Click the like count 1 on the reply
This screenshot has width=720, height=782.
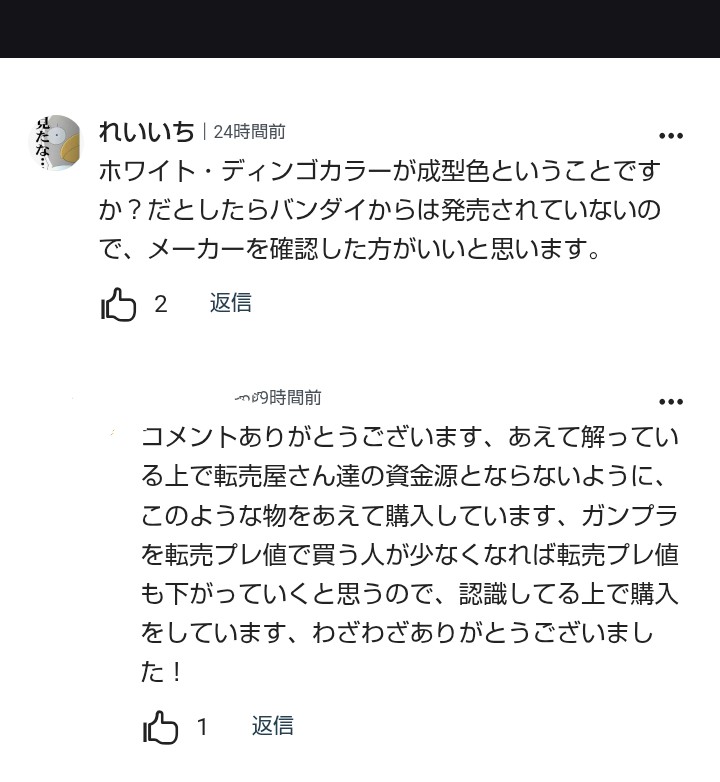coord(202,727)
